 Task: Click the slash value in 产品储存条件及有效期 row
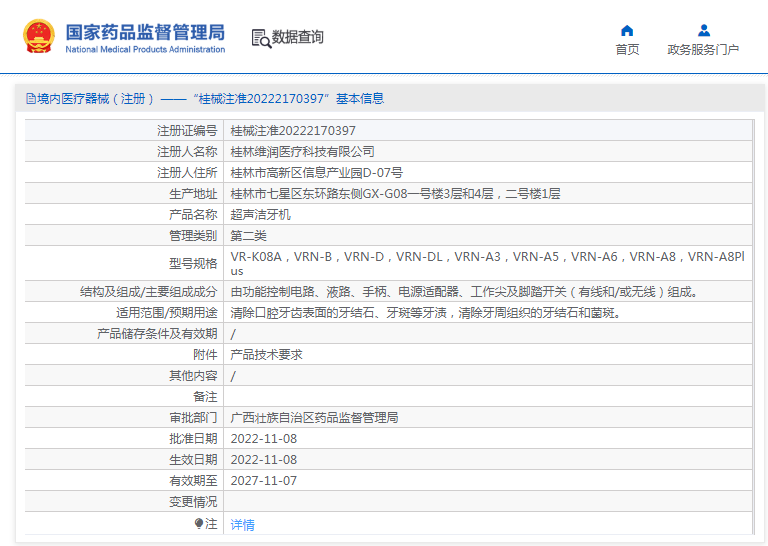233,334
